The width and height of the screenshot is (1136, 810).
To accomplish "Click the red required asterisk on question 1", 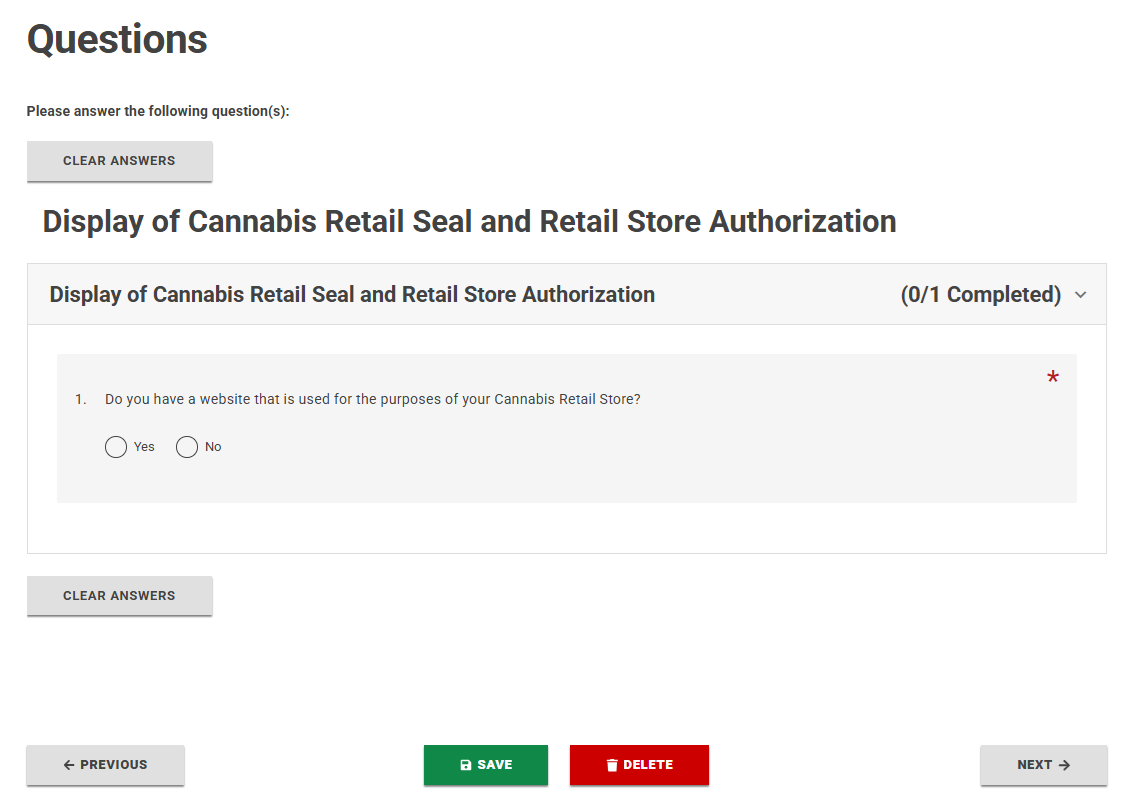I will pos(1053,377).
